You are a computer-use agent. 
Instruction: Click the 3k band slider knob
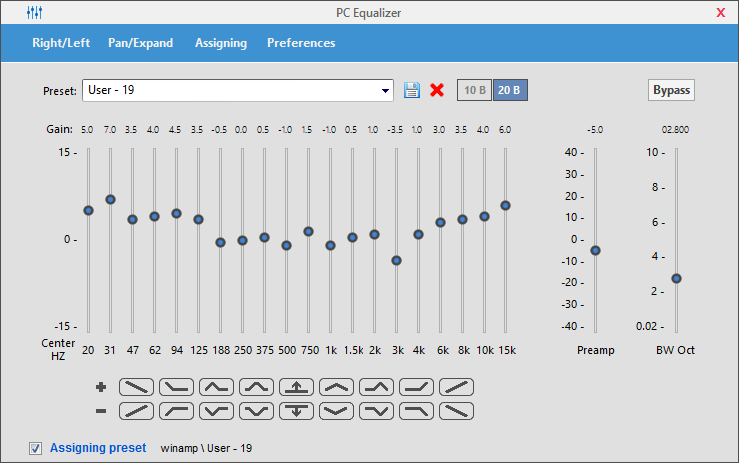pos(396,260)
